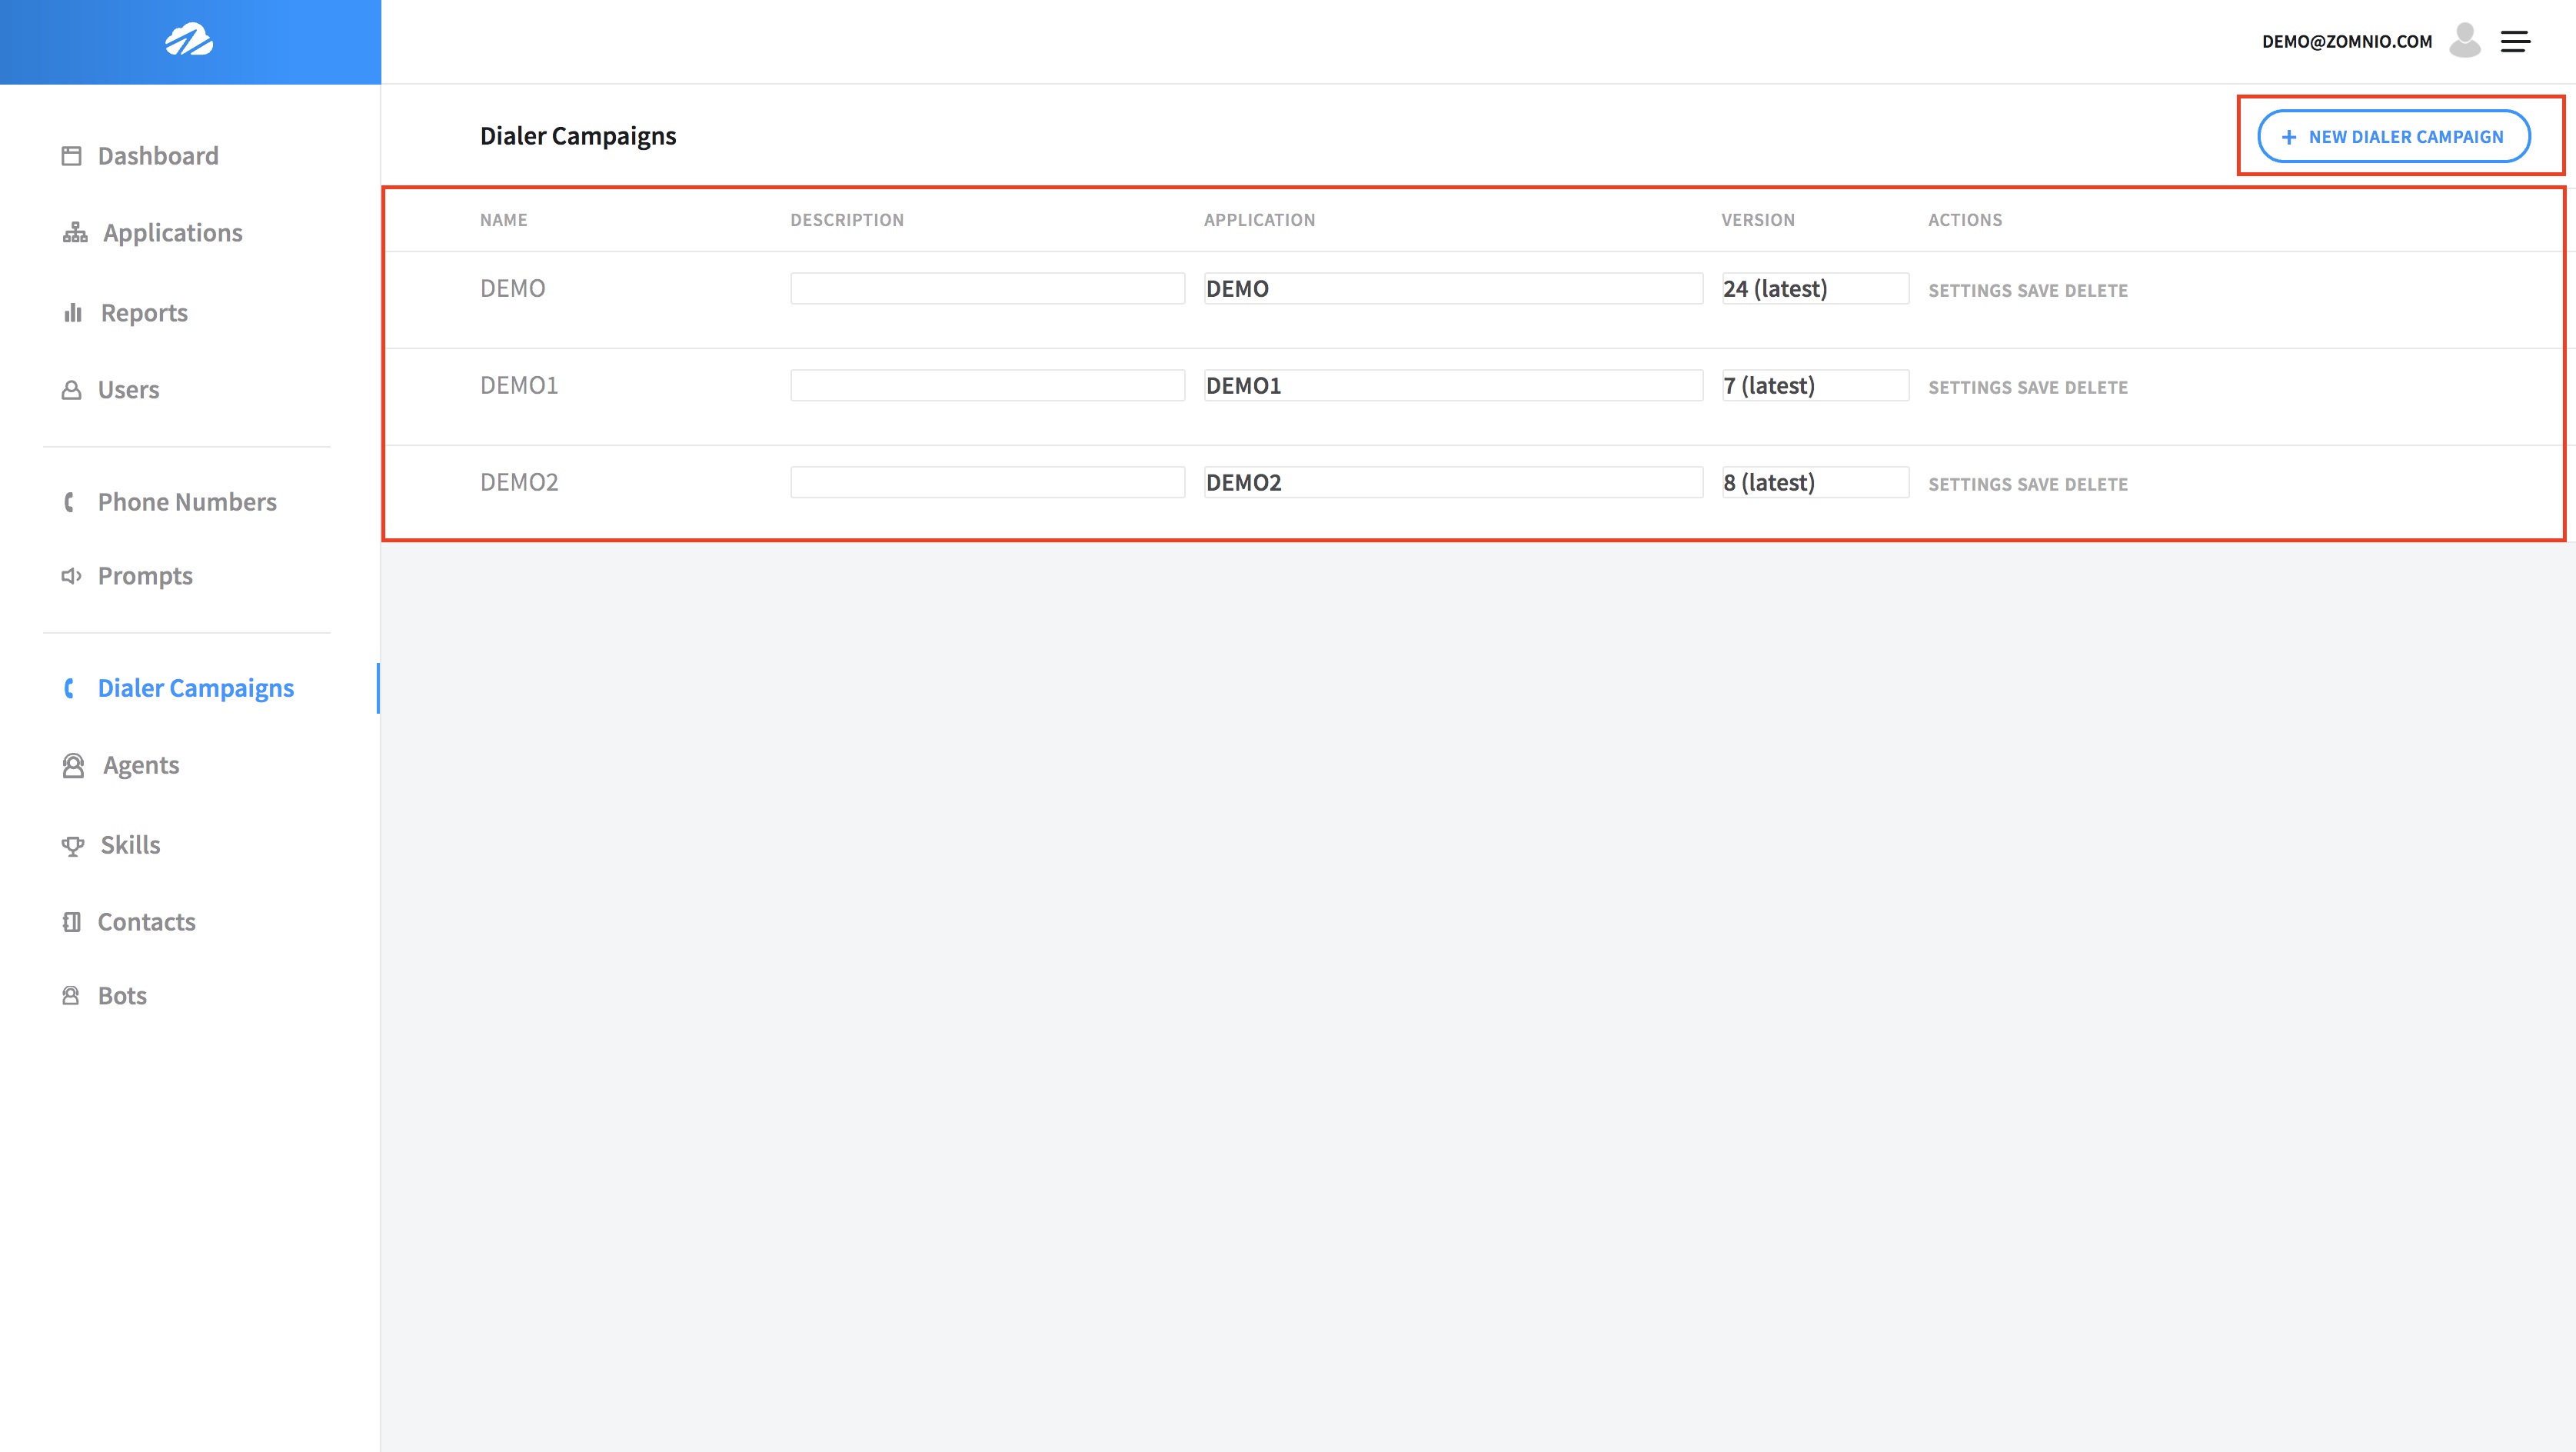Click the Dashboard sidebar icon
2576x1452 pixels.
point(71,155)
